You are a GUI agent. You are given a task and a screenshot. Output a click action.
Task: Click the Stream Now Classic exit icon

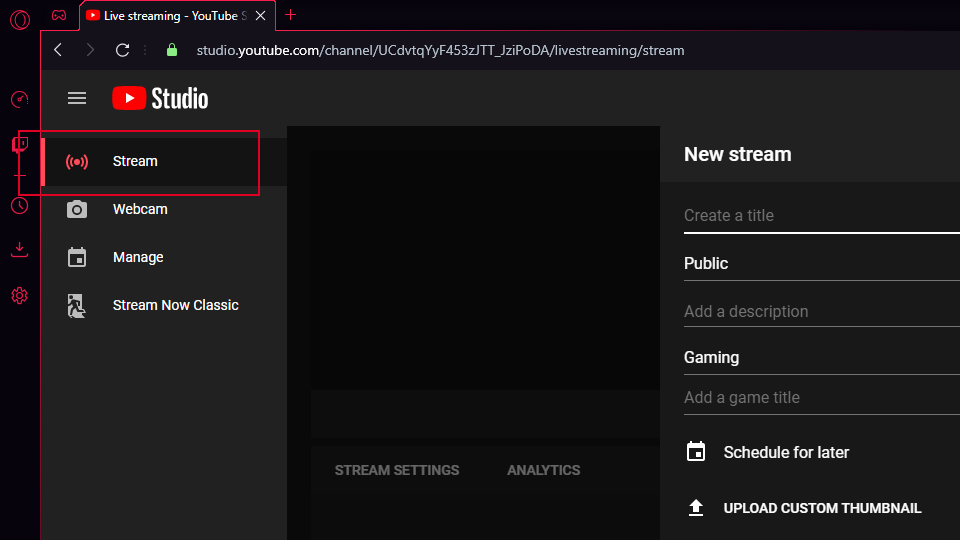click(77, 306)
